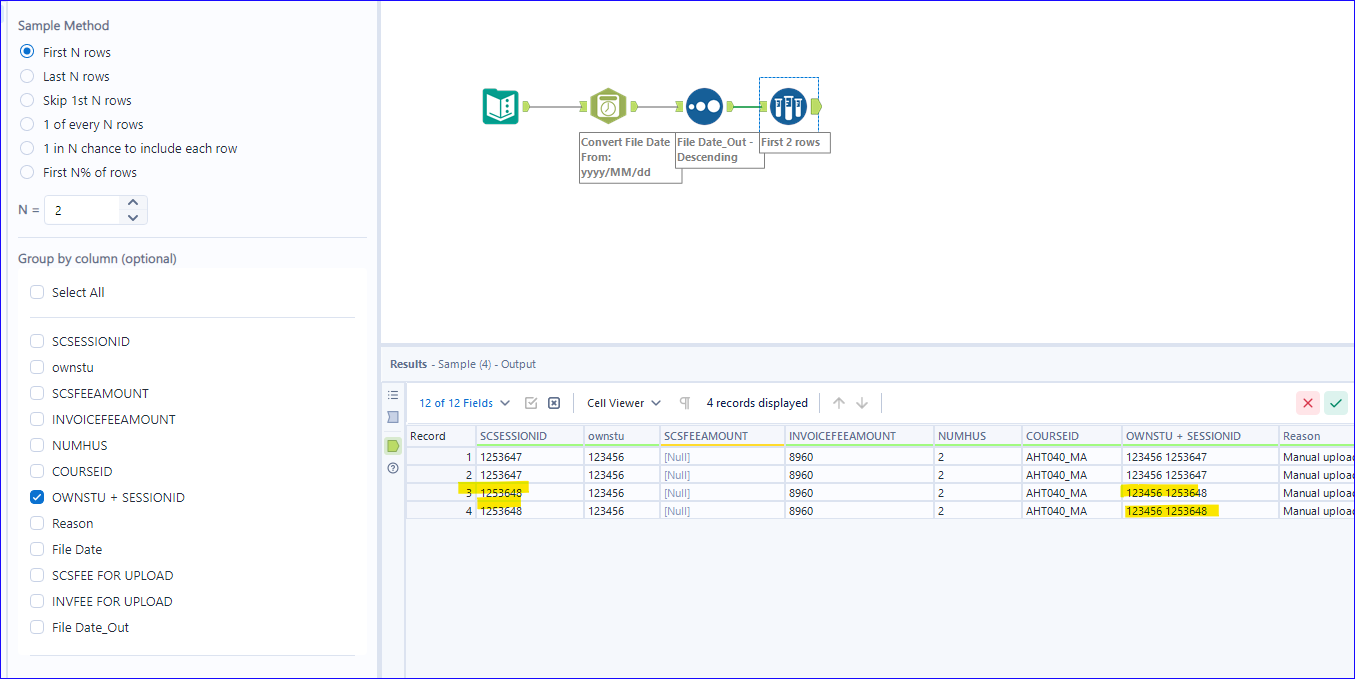This screenshot has width=1355, height=679.
Task: Open the help question mark icon in Results
Action: click(393, 467)
